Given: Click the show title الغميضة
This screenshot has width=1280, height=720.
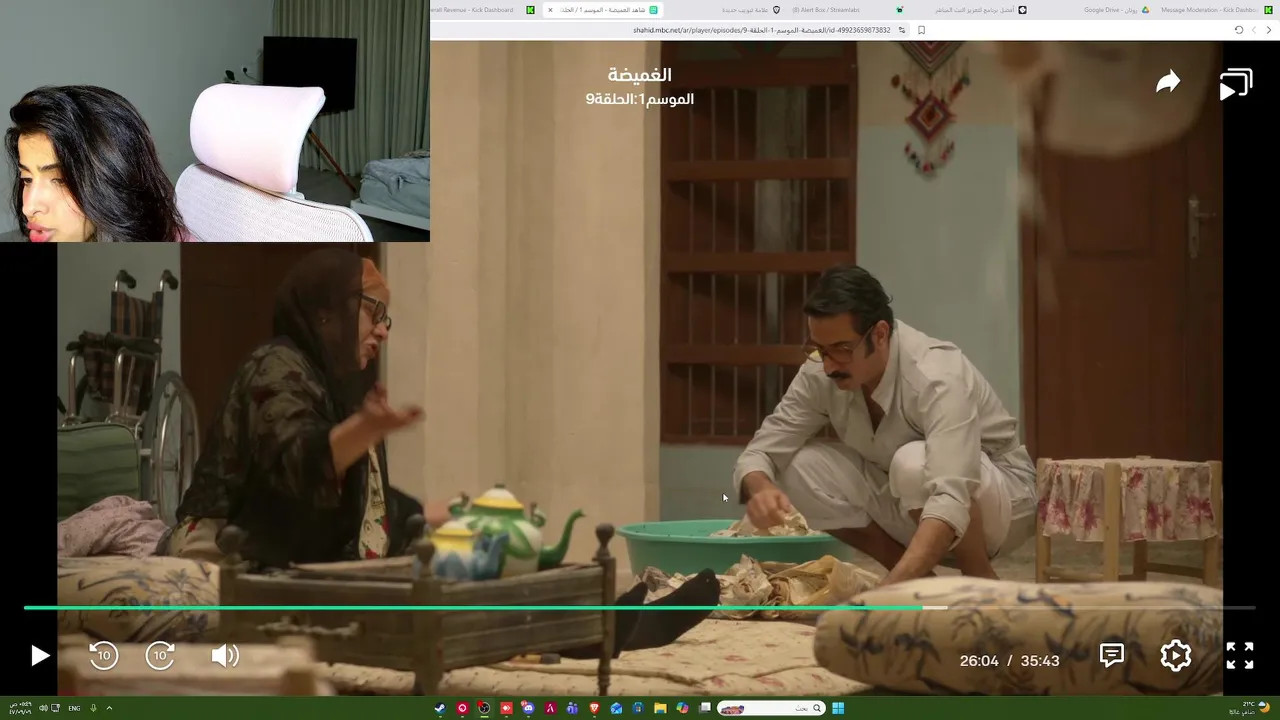Looking at the screenshot, I should pyautogui.click(x=640, y=75).
